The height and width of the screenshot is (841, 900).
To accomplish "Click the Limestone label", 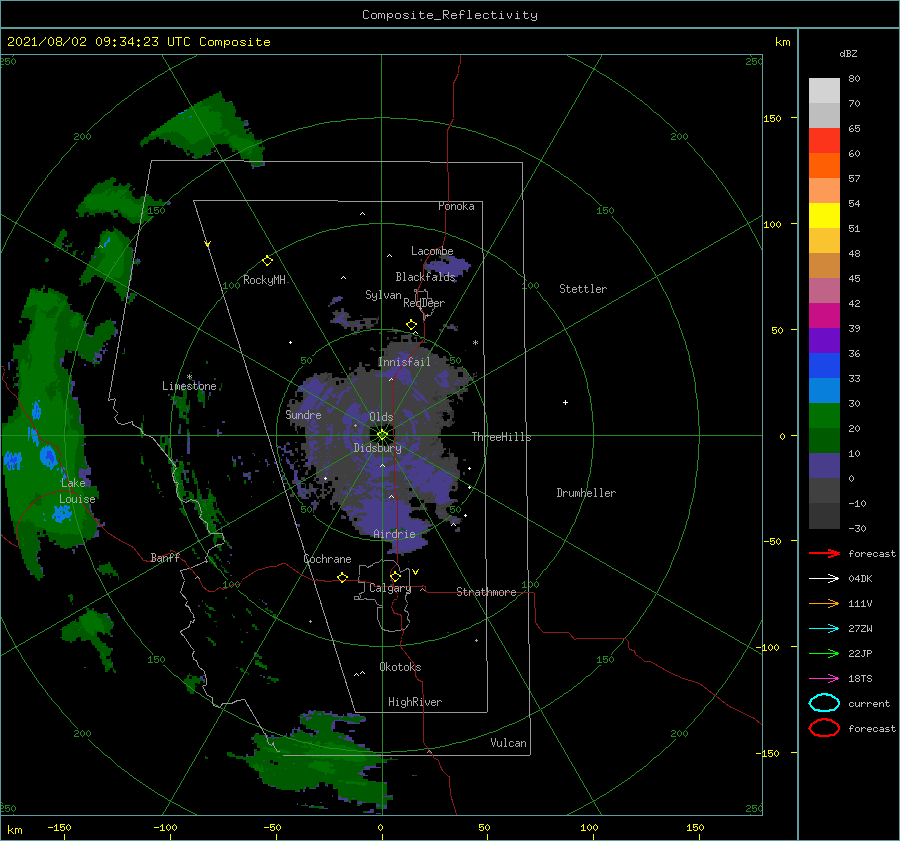I will 189,386.
